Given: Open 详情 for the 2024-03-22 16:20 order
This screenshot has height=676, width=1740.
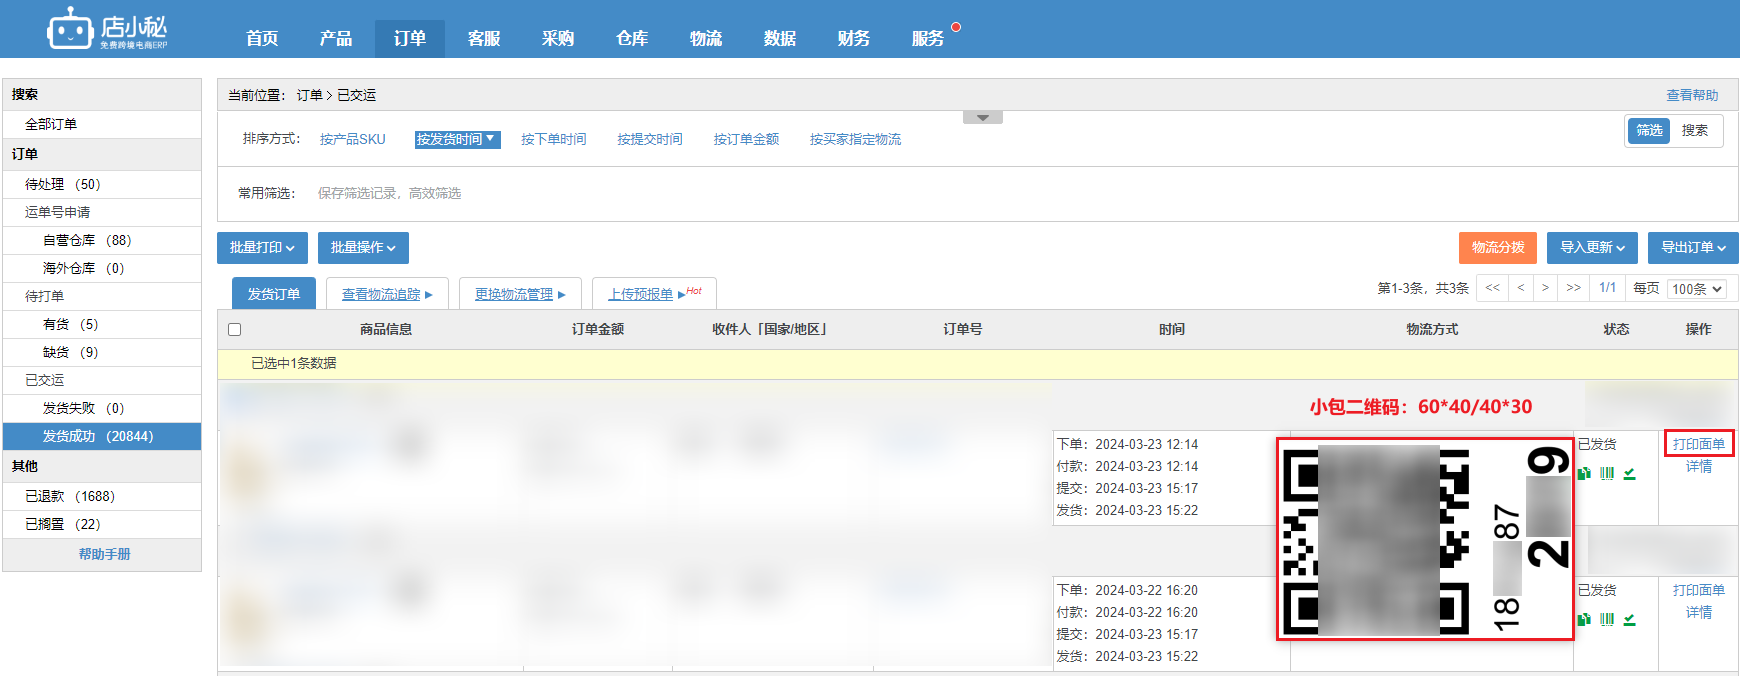Looking at the screenshot, I should [x=1699, y=613].
